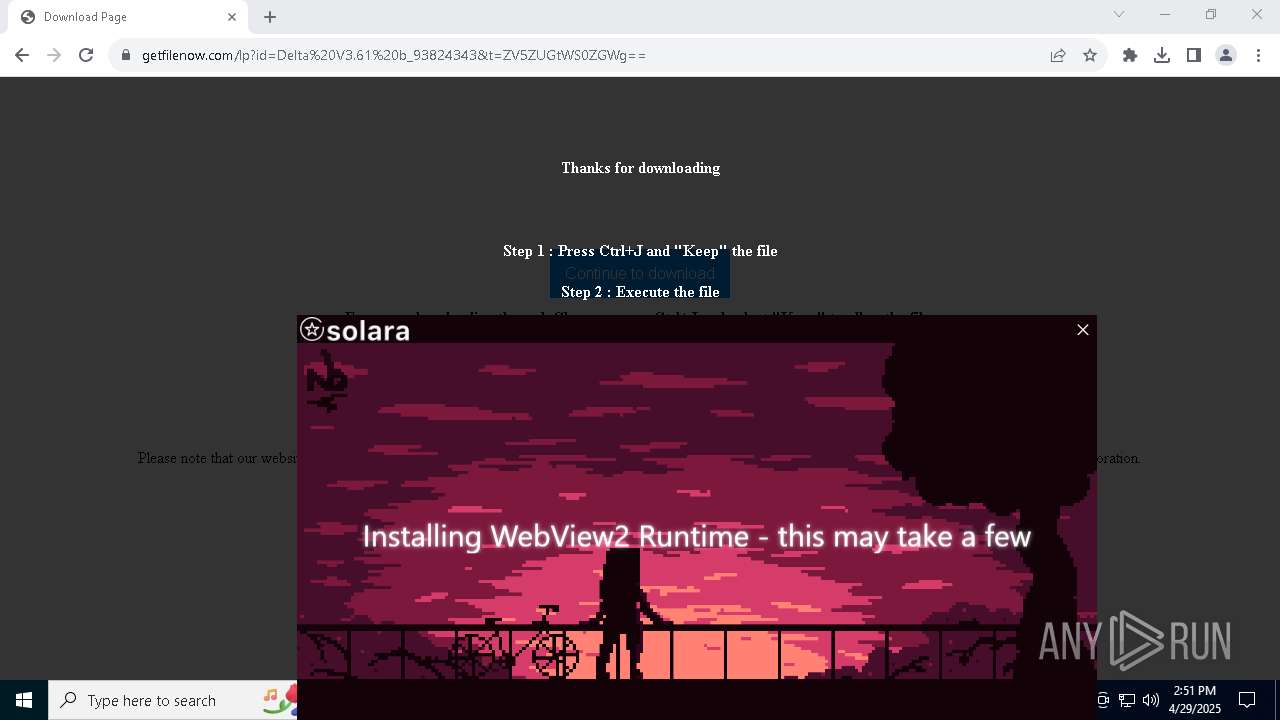Close the Download Page tab
The width and height of the screenshot is (1280, 720).
[232, 17]
